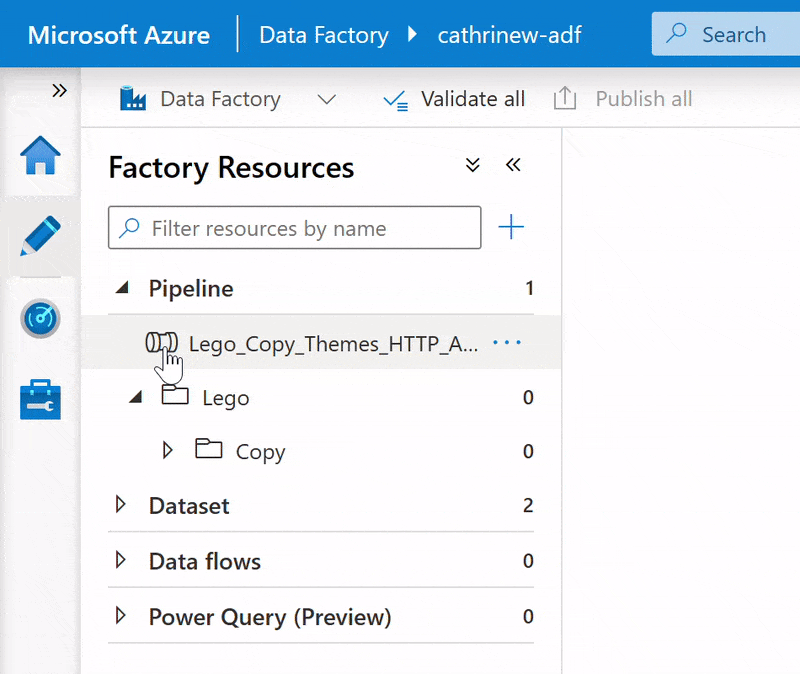
Task: Click cathrinew-adf in the breadcrumb
Action: (x=509, y=35)
